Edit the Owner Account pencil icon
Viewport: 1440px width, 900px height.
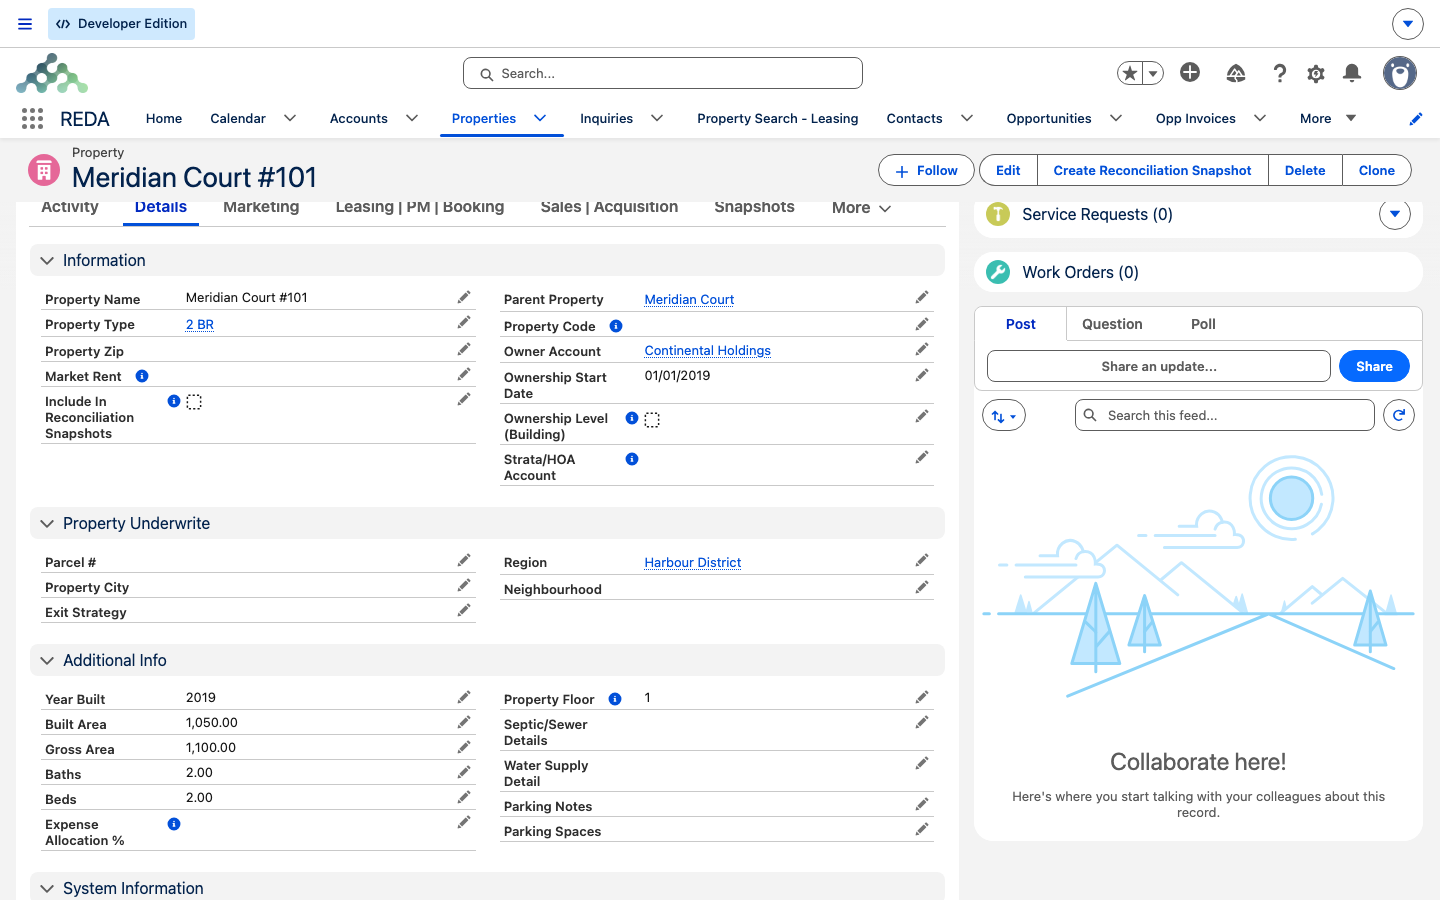(922, 349)
